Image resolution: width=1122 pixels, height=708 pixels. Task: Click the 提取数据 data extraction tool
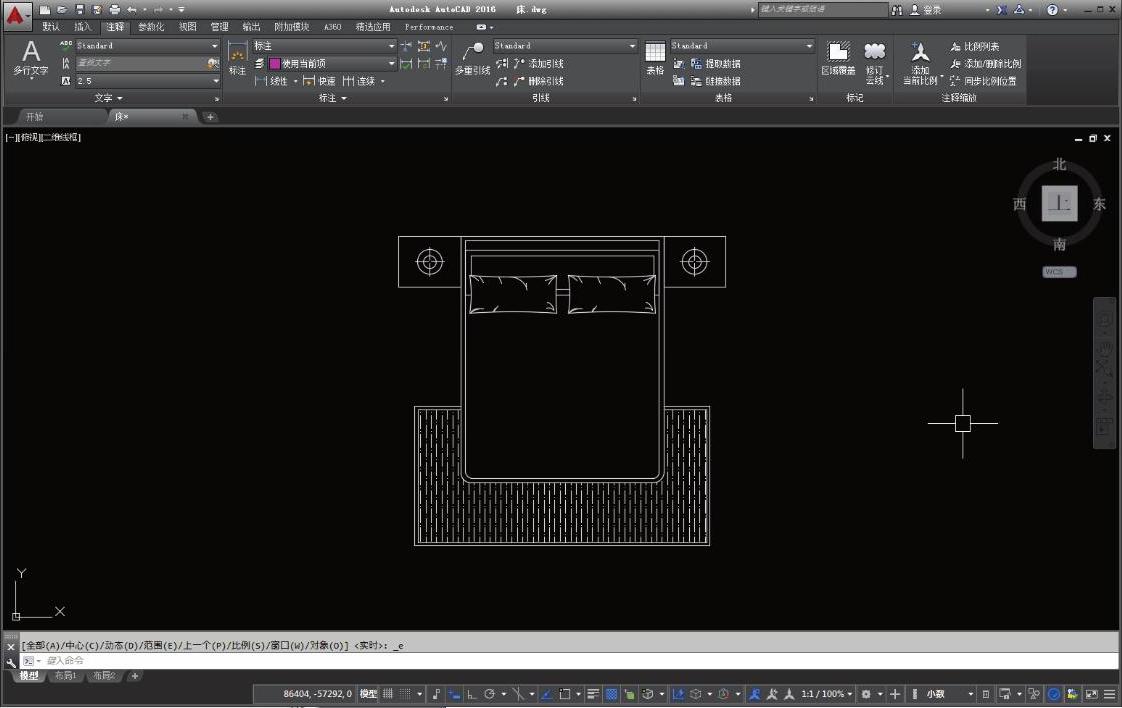[716, 64]
